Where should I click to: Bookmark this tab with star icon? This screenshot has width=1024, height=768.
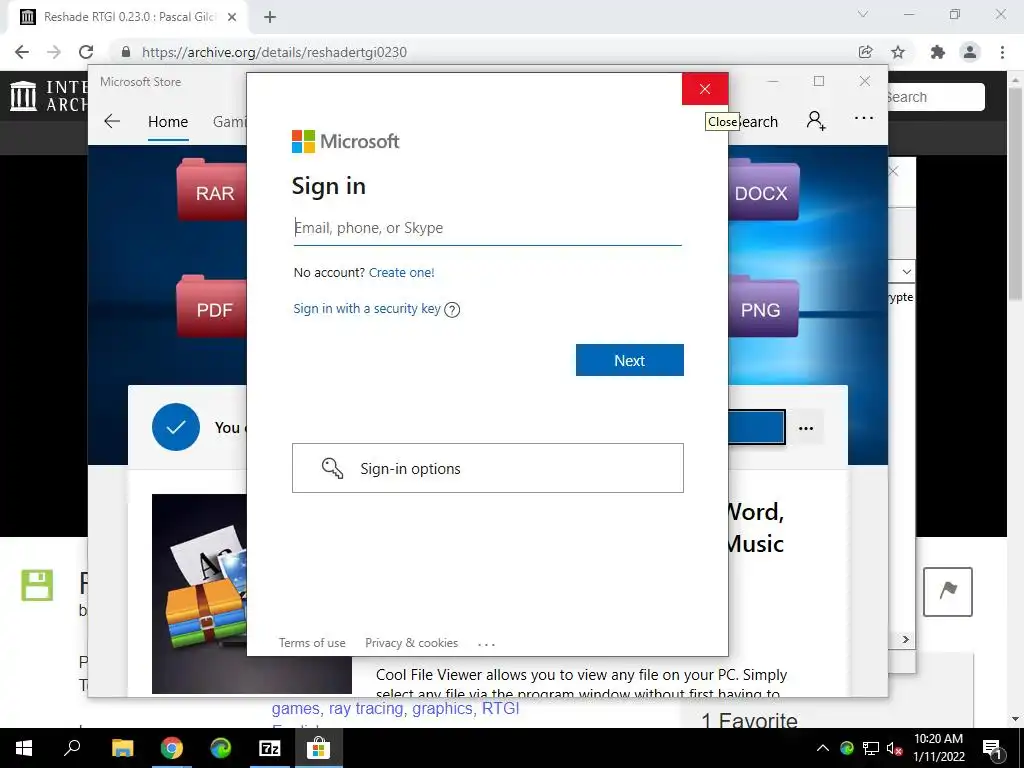[x=899, y=52]
